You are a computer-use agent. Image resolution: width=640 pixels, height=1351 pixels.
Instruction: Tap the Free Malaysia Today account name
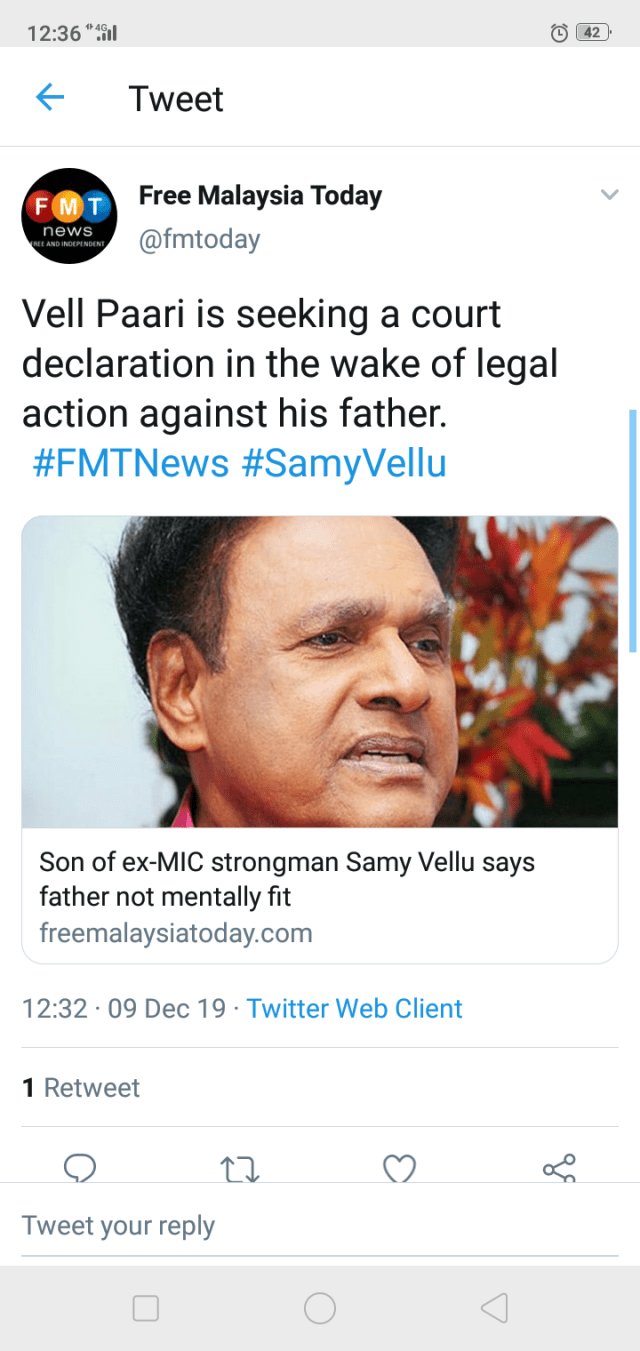(260, 195)
